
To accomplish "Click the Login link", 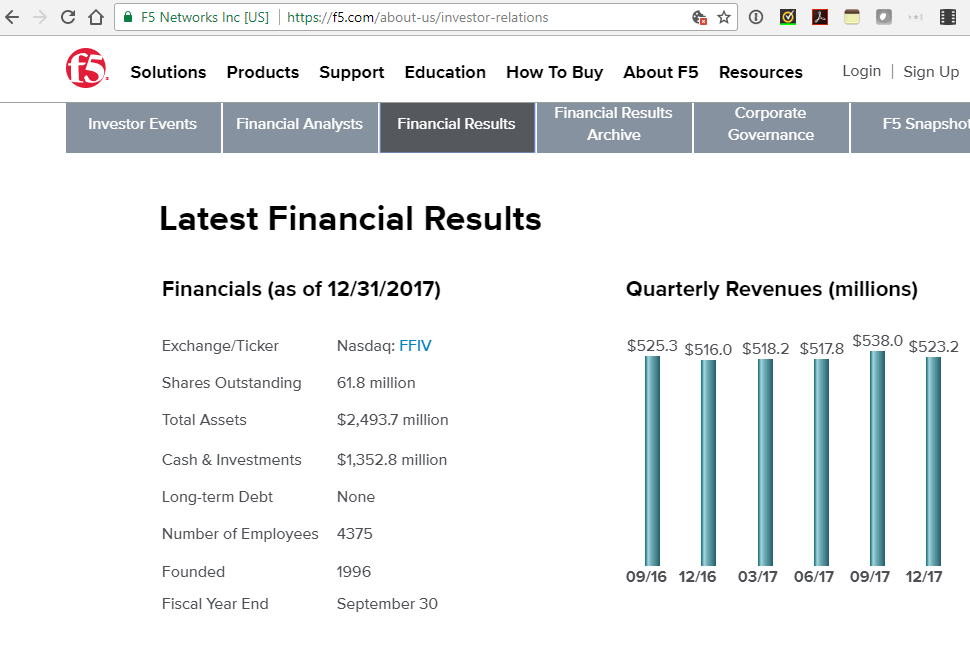I will [861, 71].
